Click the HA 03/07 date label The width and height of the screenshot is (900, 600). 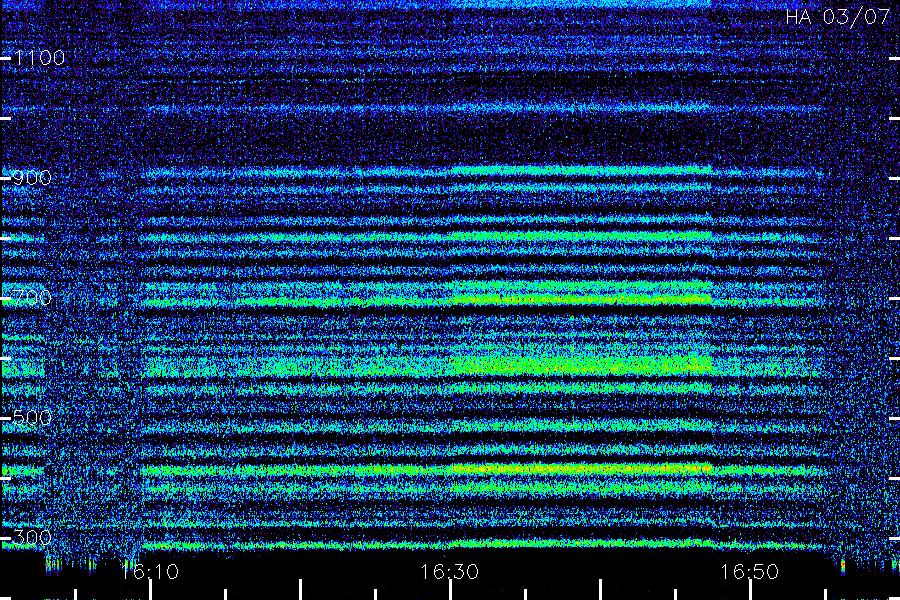[838, 17]
